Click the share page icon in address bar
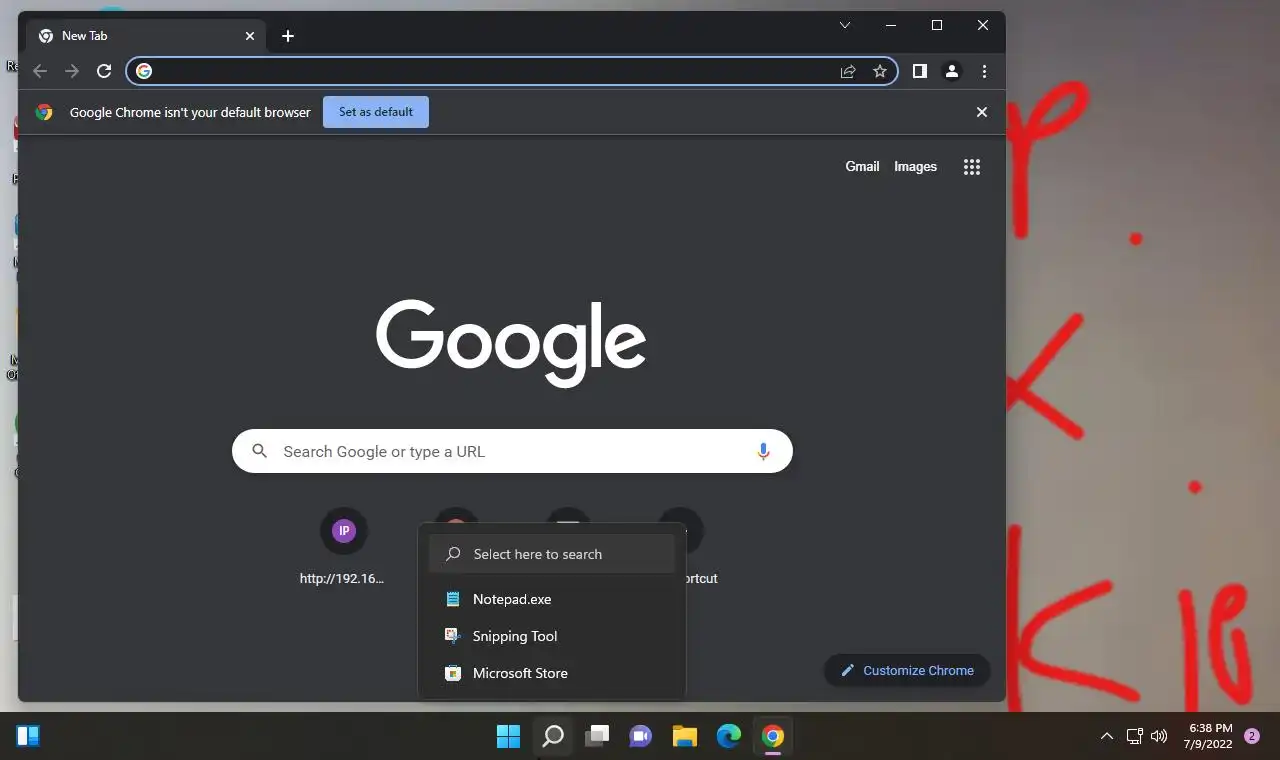Image resolution: width=1280 pixels, height=760 pixels. 848,71
